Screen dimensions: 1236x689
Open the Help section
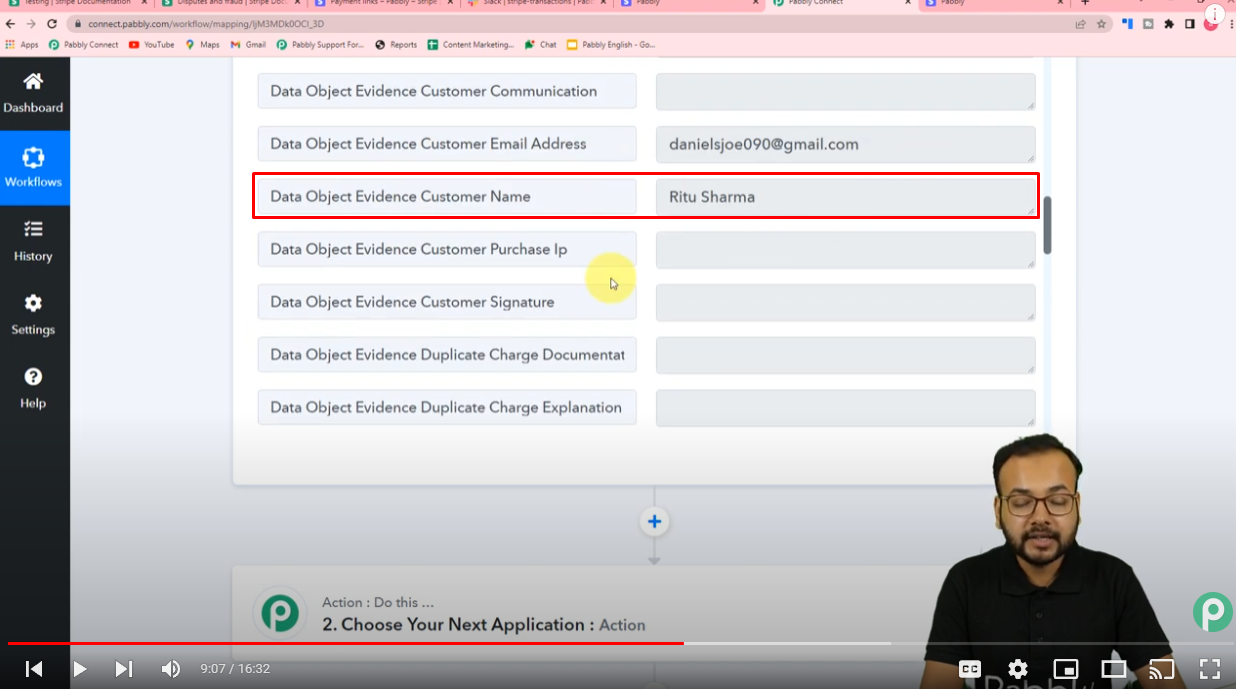click(x=34, y=389)
